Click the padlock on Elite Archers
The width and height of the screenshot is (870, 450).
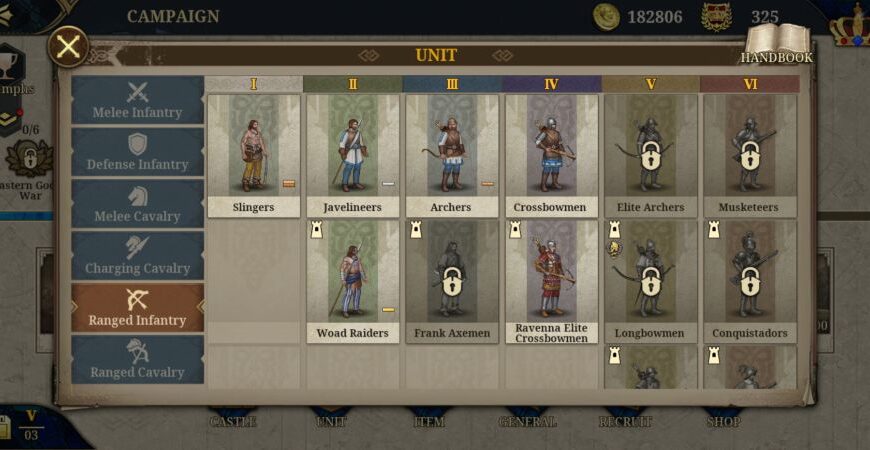(651, 155)
